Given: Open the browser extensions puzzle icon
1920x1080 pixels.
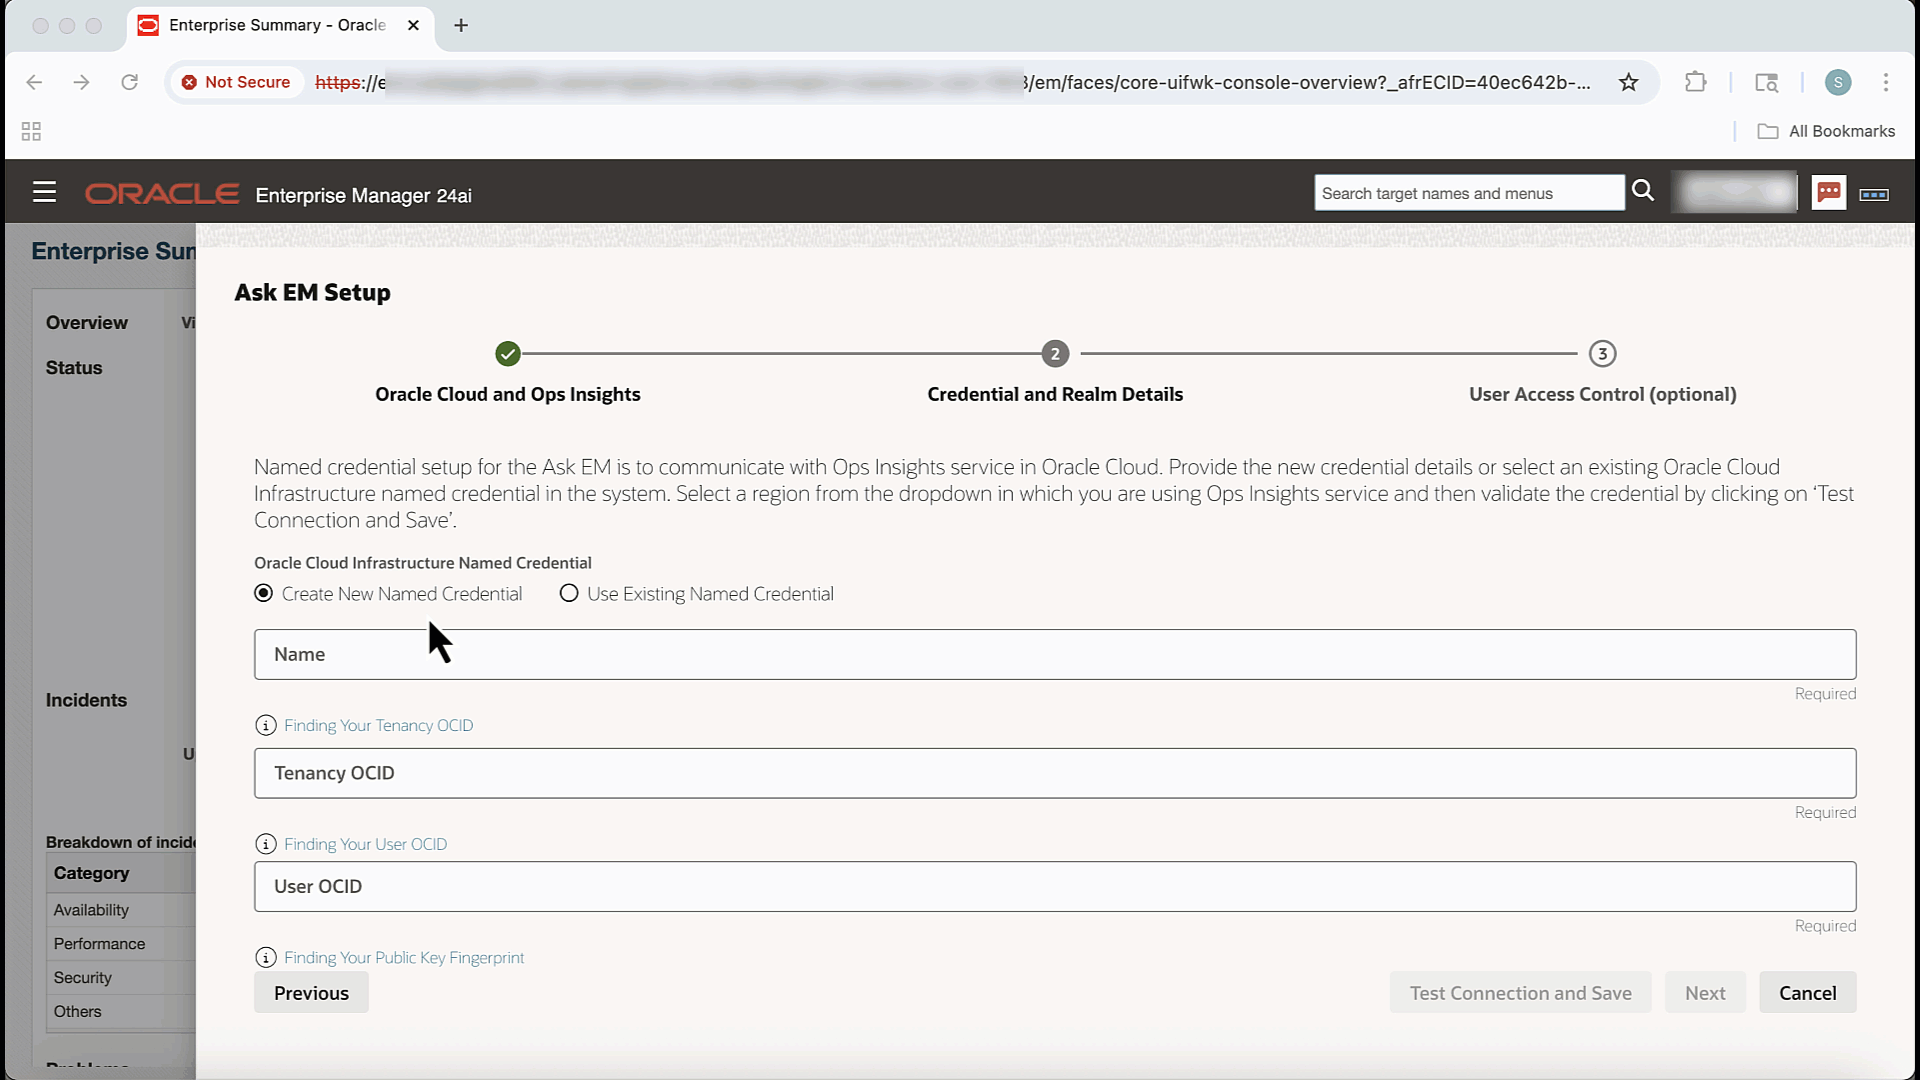Looking at the screenshot, I should (x=1695, y=83).
